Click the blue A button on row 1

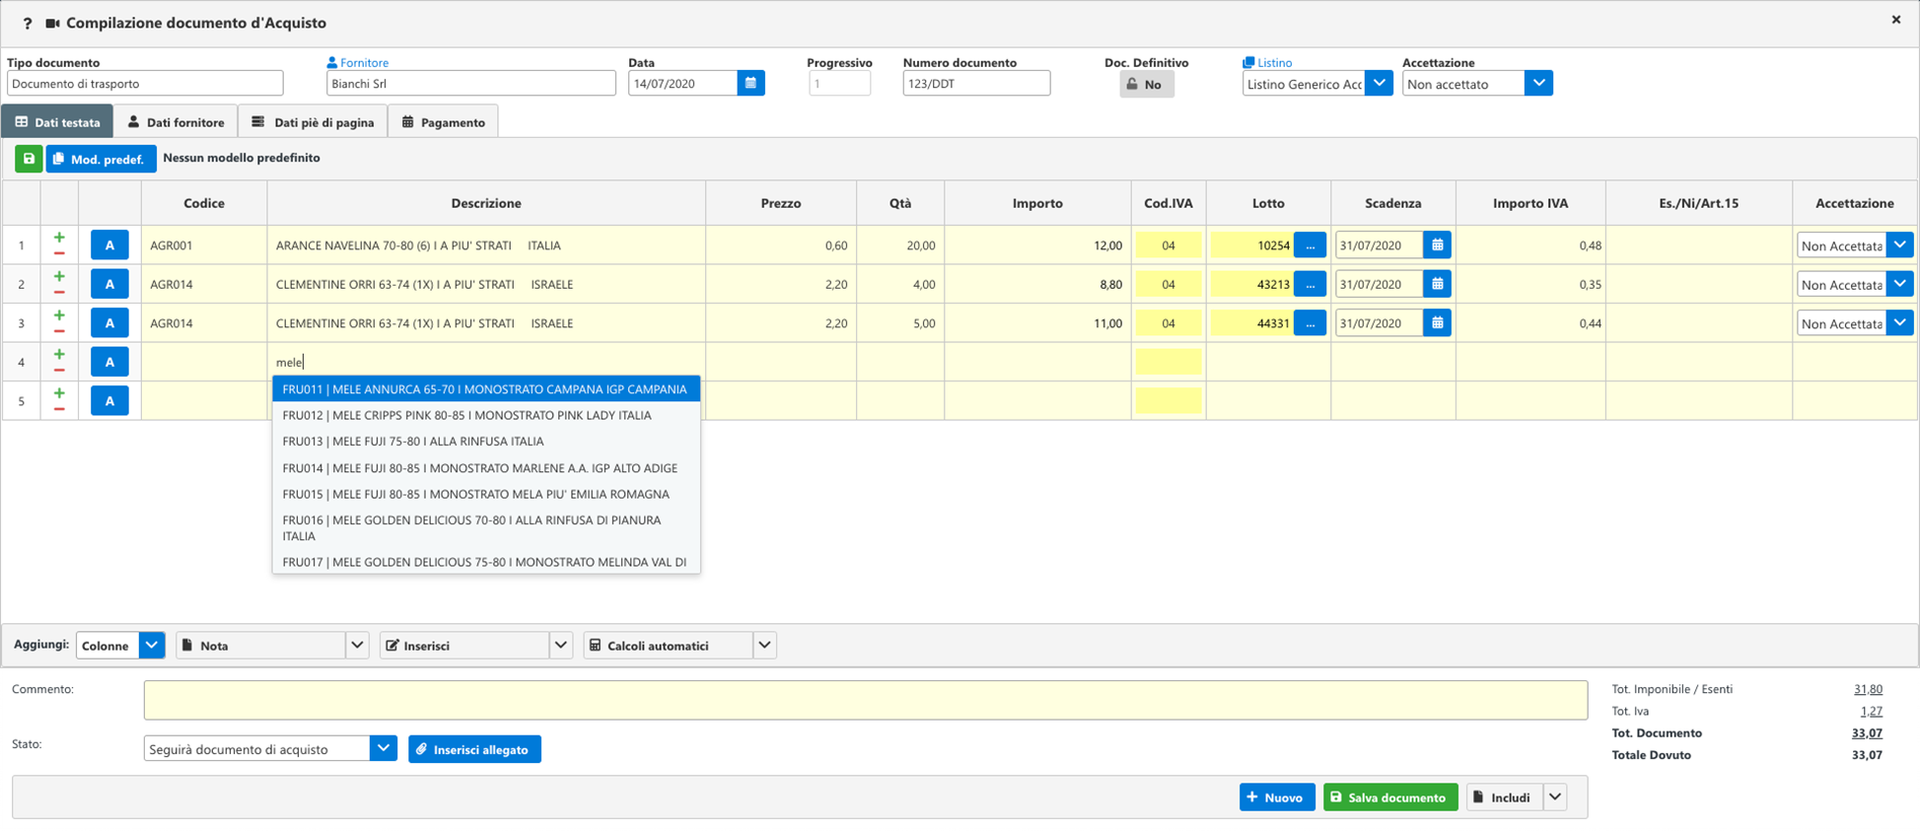[x=110, y=245]
